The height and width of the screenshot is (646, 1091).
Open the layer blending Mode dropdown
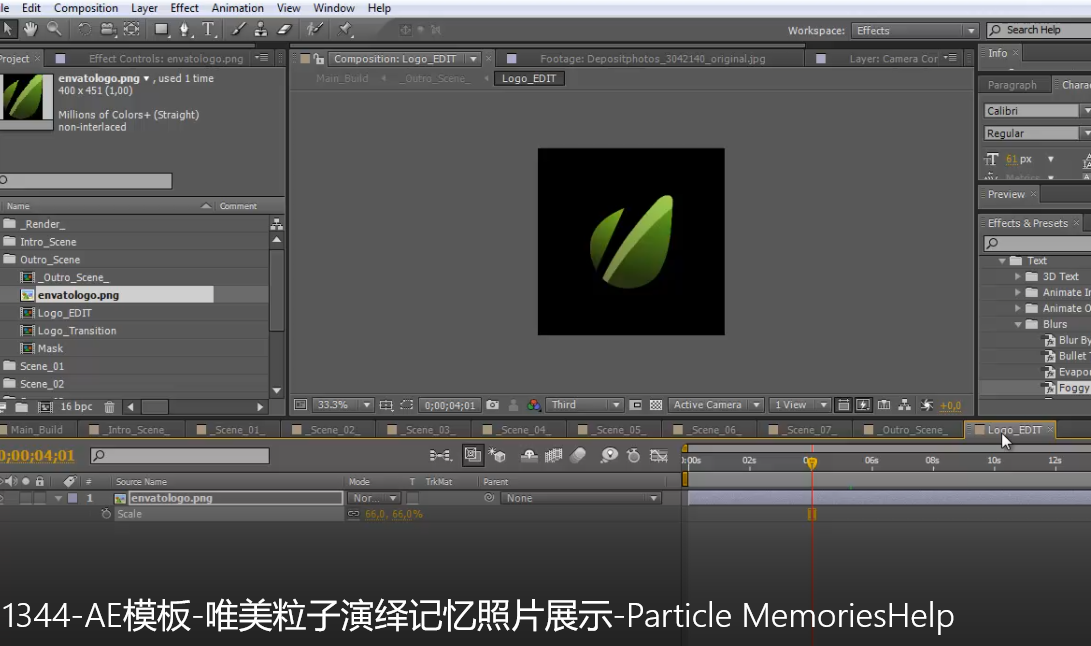[x=374, y=498]
